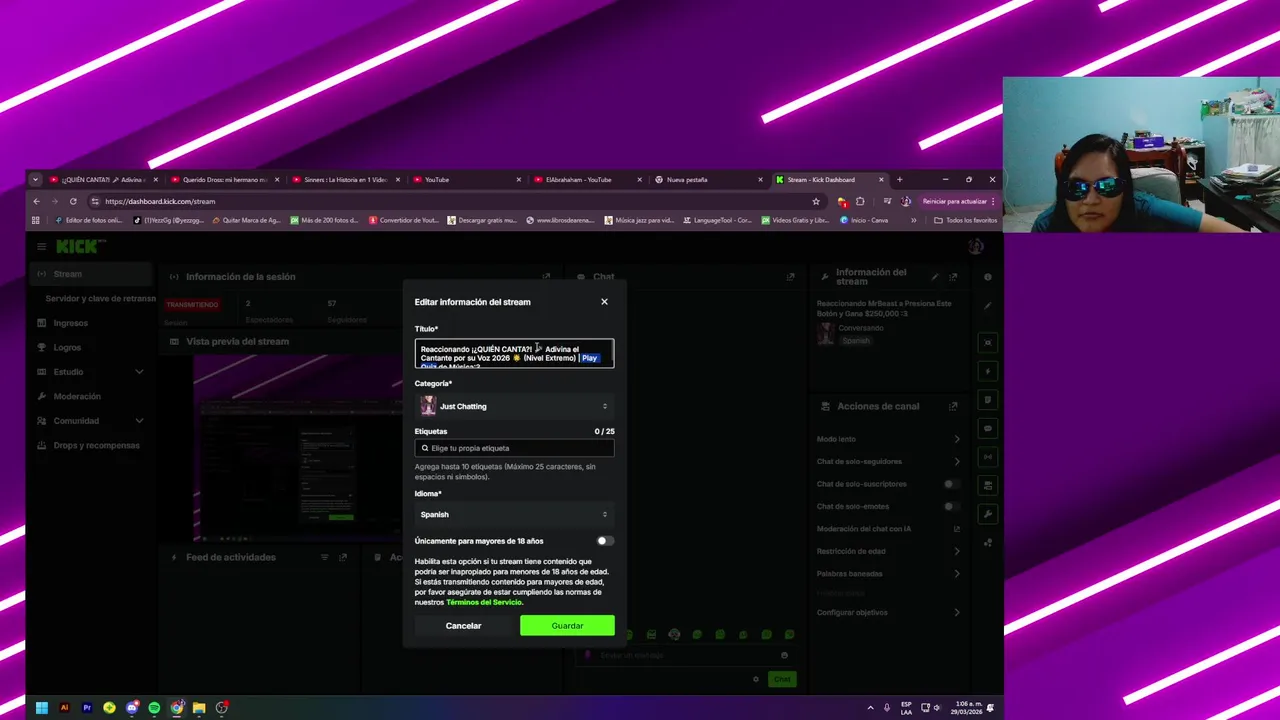Pop out the Acciones de canal panel
Viewport: 1280px width, 720px height.
(953, 406)
